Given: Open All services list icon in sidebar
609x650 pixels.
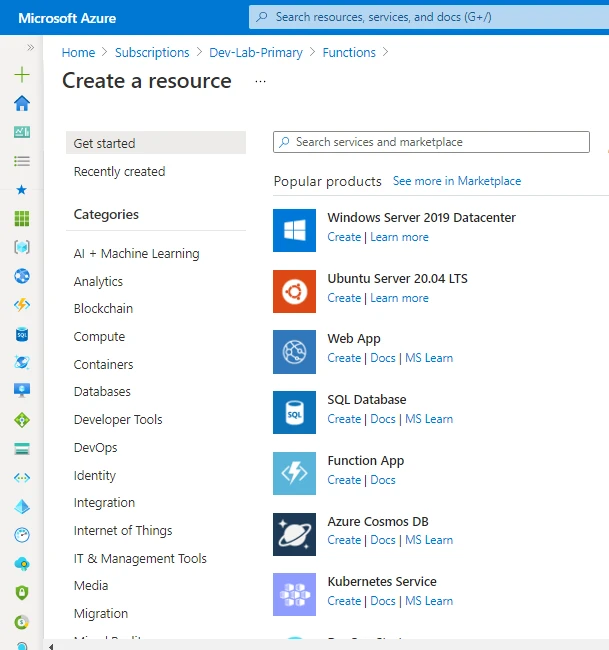Looking at the screenshot, I should point(22,161).
